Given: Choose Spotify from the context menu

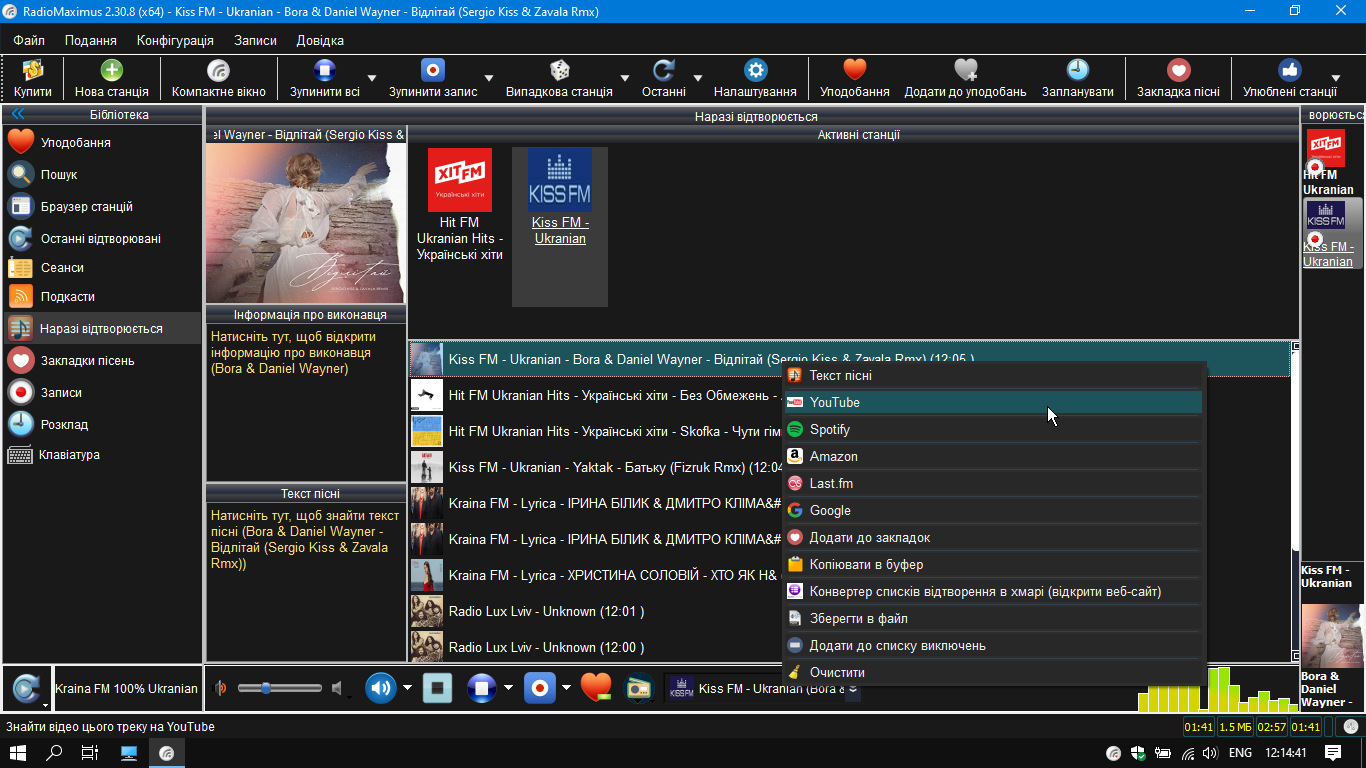Looking at the screenshot, I should [x=994, y=429].
